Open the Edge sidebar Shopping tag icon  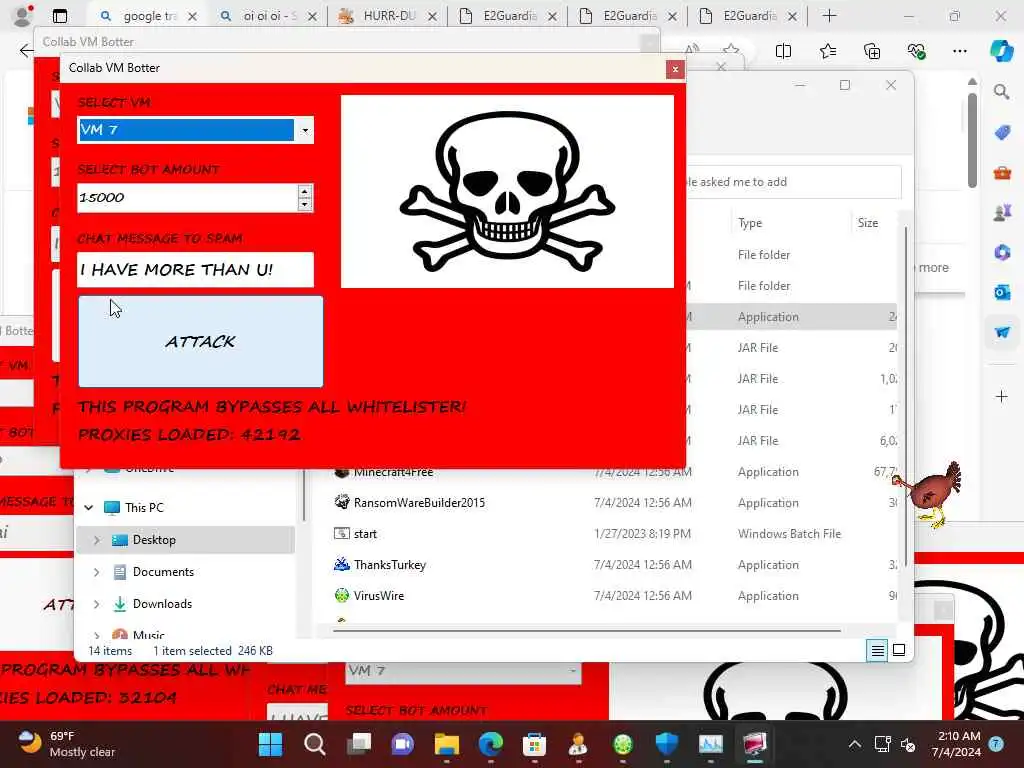pyautogui.click(x=1002, y=133)
